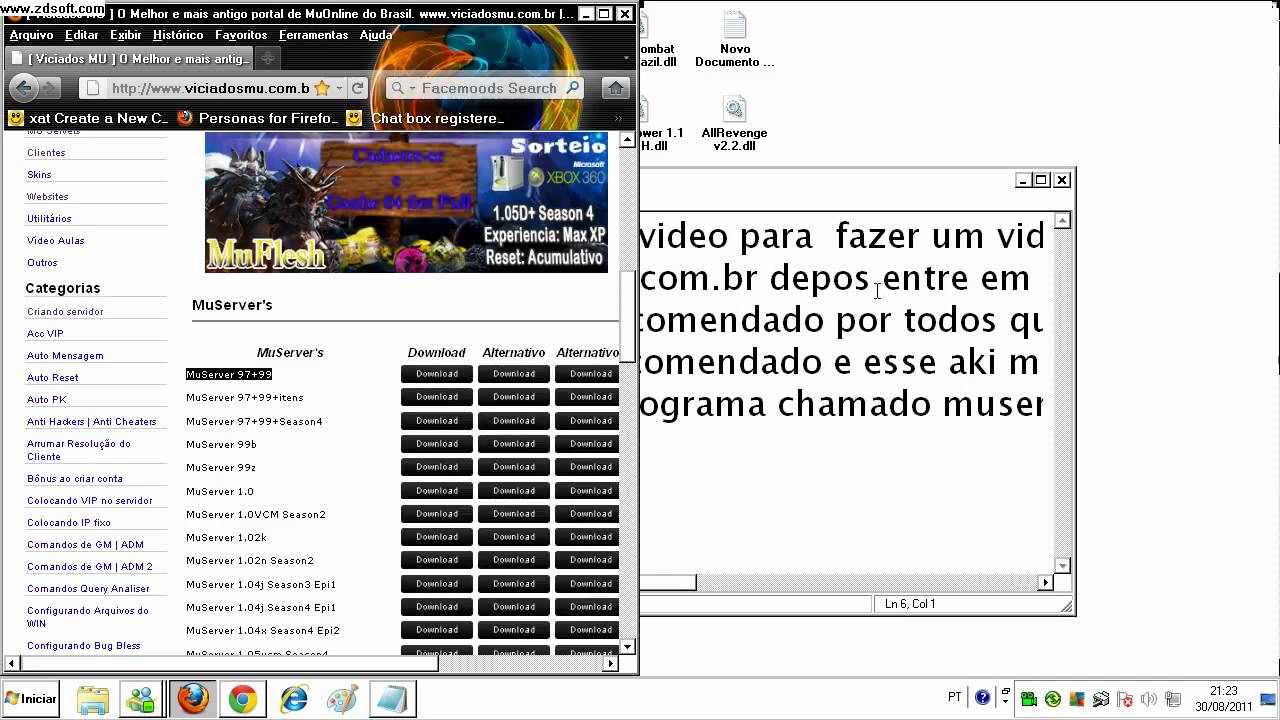This screenshot has height=720, width=1280.
Task: Click MuServer 1.04x Season4 Epi2 row text
Action: [x=263, y=631]
